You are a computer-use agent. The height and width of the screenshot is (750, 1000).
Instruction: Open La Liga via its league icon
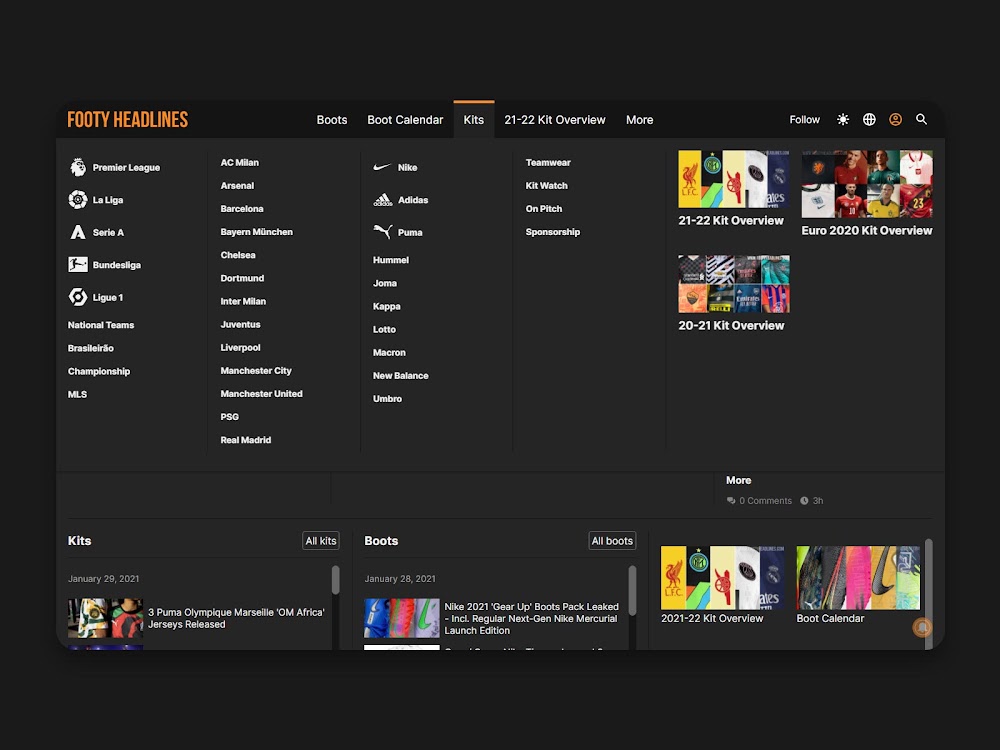78,200
